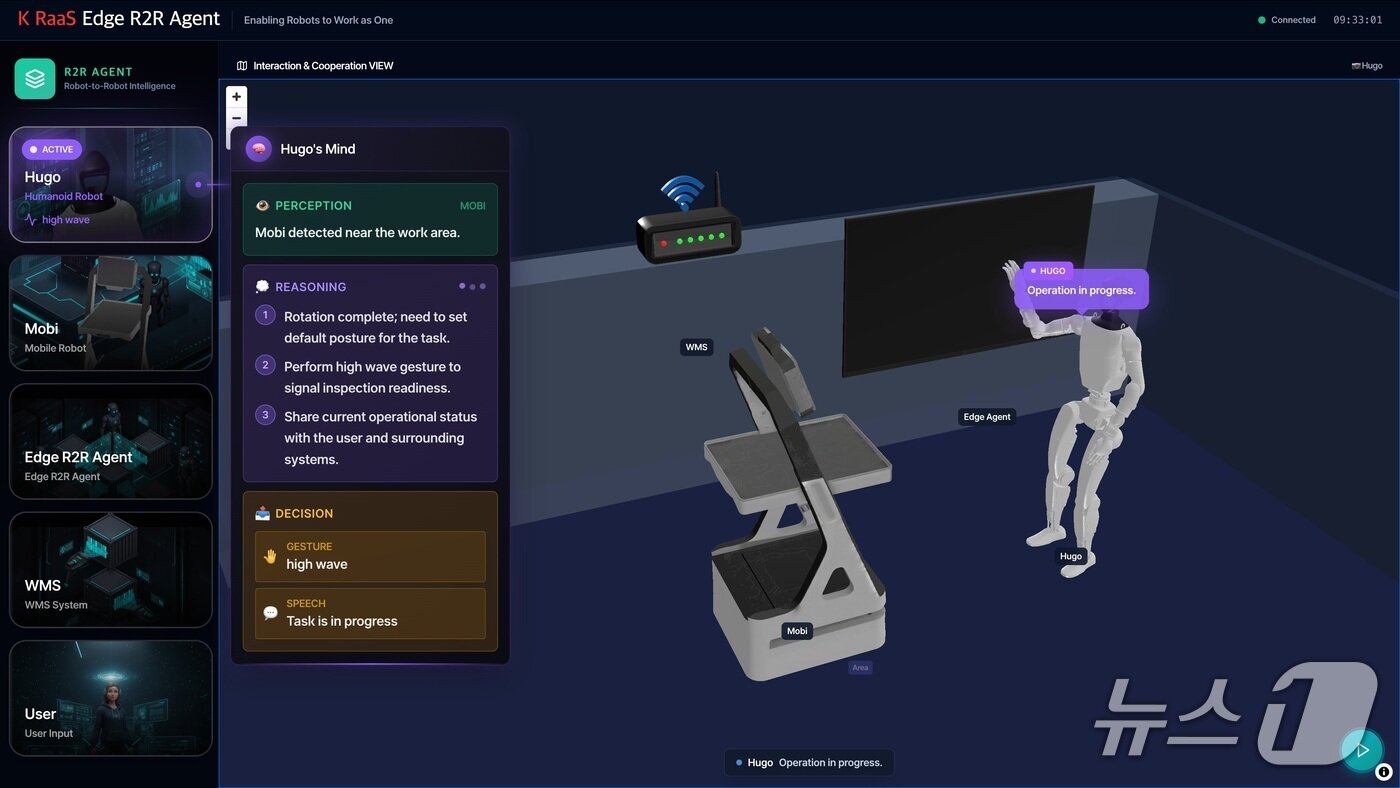1400x788 pixels.
Task: Click the map icon beside Interaction & Cooperation VIEW
Action: point(242,66)
